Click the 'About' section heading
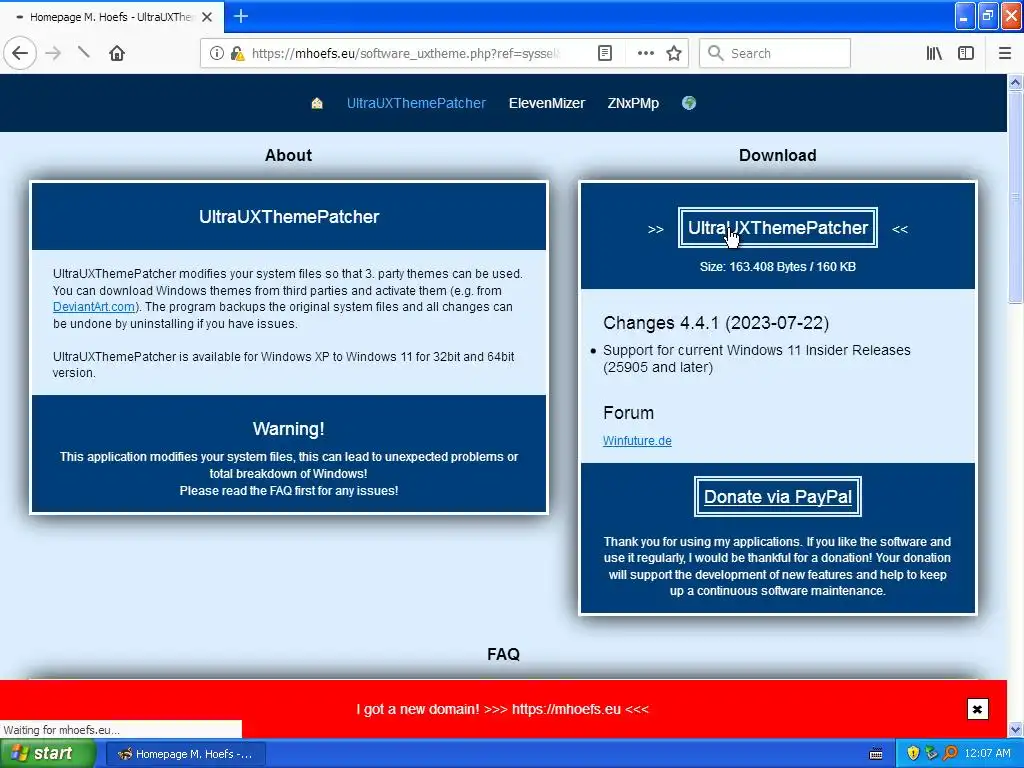 pos(288,155)
